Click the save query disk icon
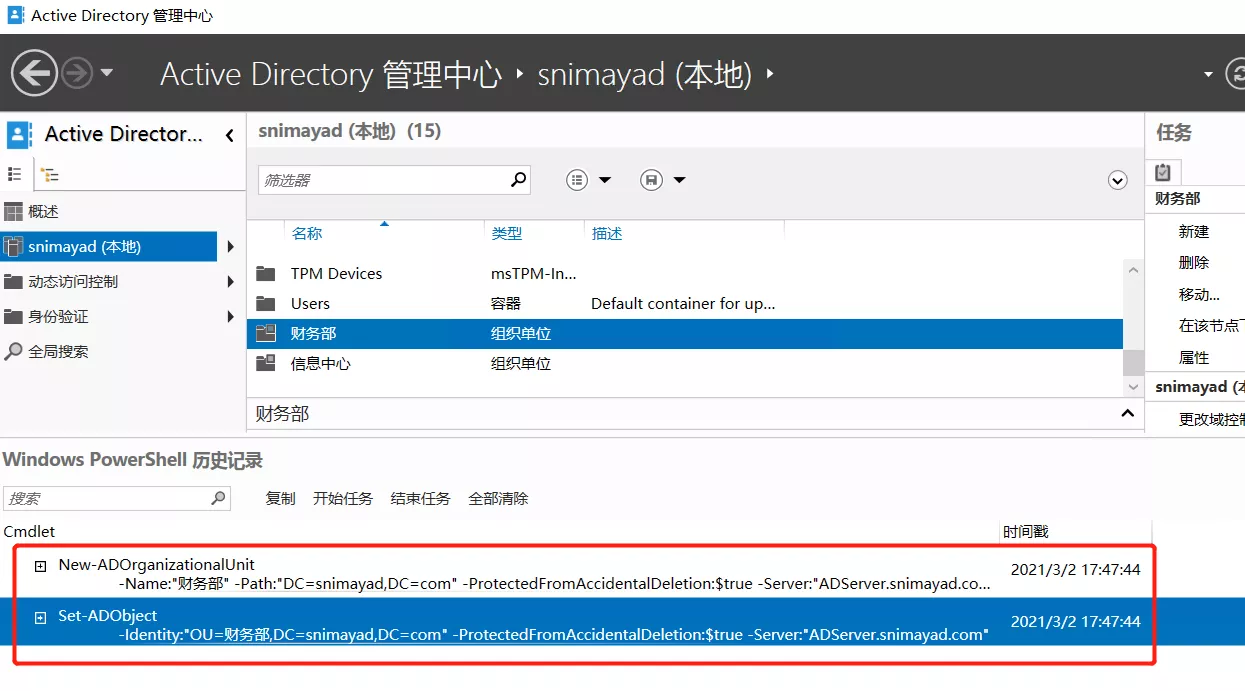Viewport: 1245px width, 691px height. coord(651,180)
